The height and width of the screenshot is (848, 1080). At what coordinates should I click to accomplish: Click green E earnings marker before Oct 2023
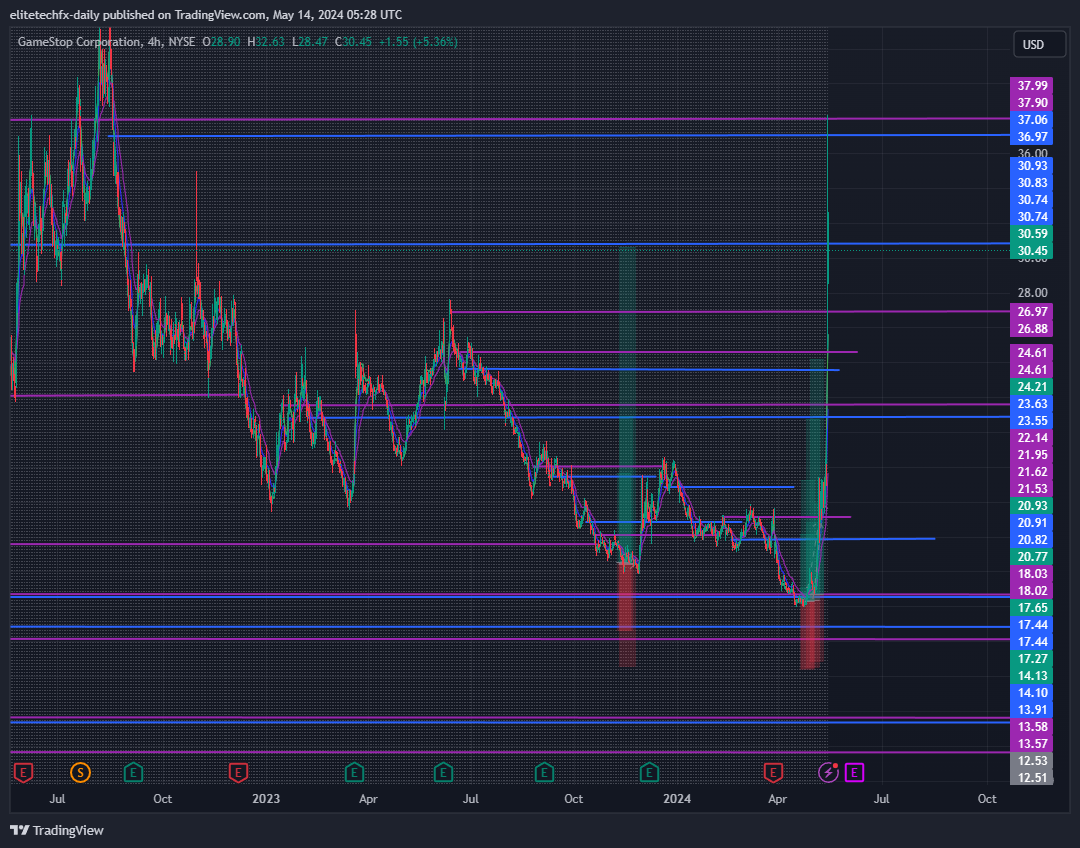(544, 772)
